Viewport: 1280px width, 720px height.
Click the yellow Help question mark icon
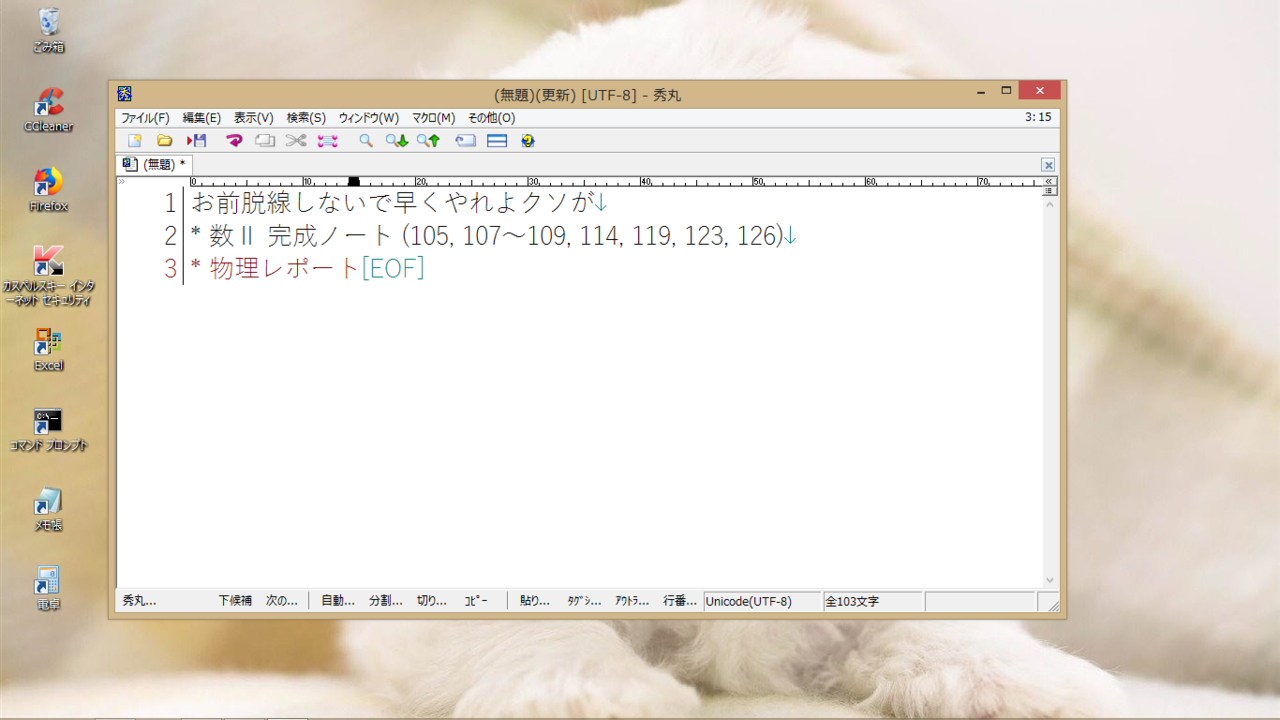[x=528, y=141]
